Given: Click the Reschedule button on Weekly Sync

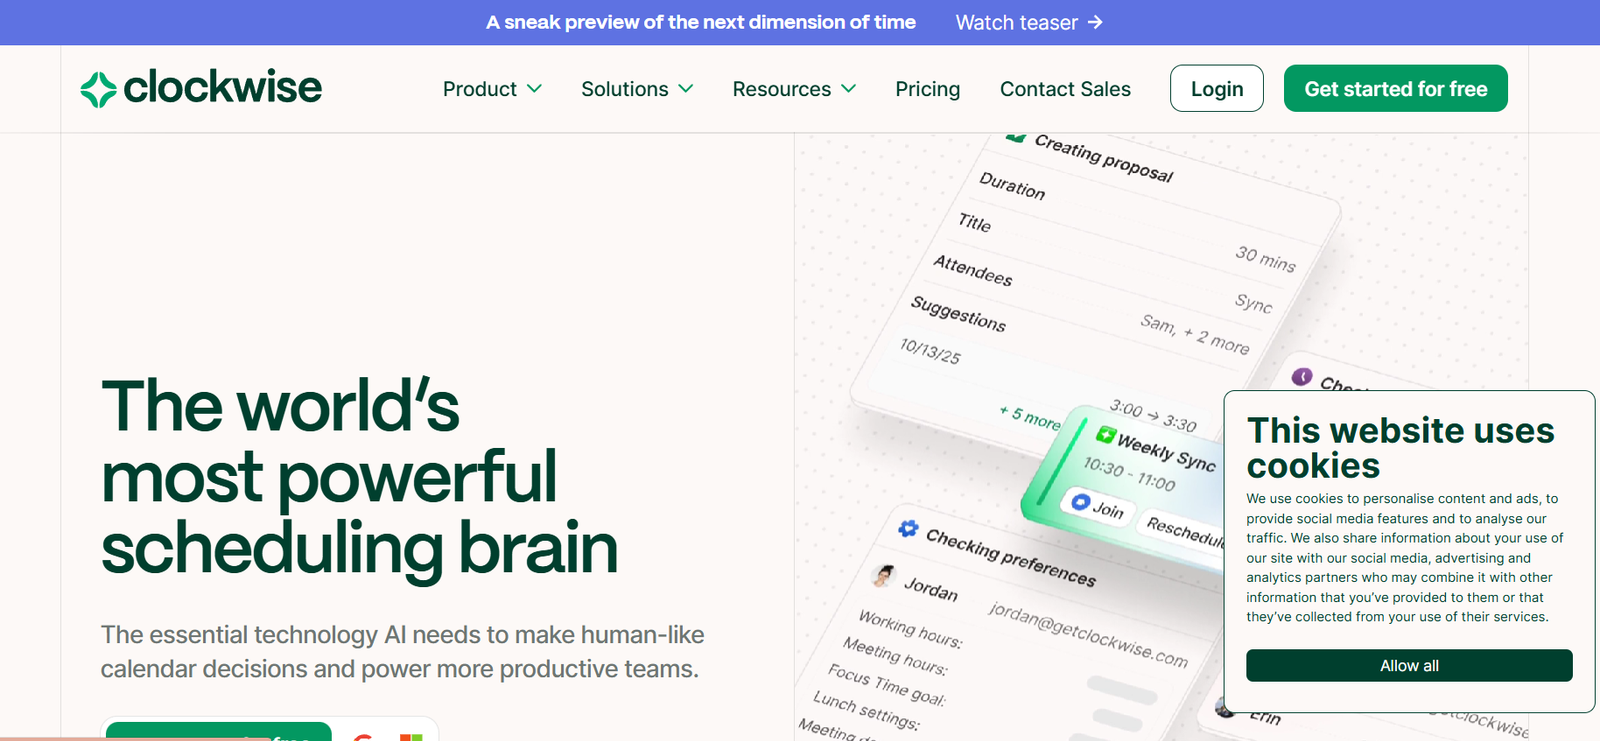Looking at the screenshot, I should pyautogui.click(x=1185, y=530).
